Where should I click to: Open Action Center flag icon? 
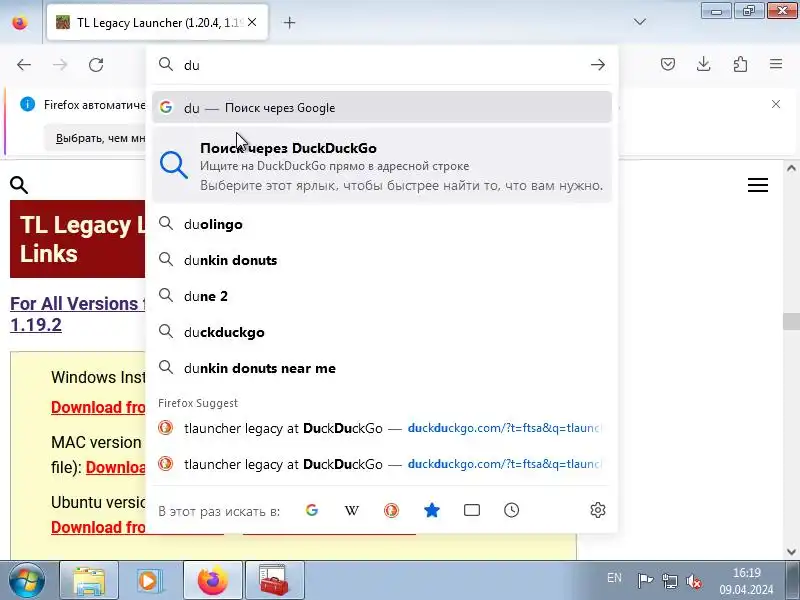click(645, 581)
